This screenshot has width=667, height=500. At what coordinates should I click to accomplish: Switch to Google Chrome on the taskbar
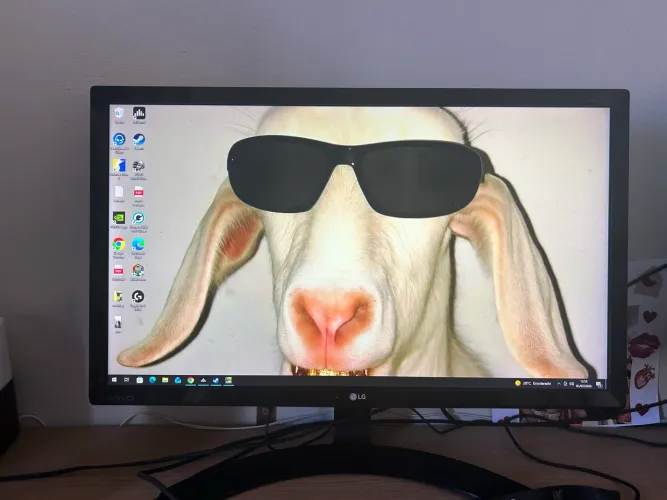(191, 380)
